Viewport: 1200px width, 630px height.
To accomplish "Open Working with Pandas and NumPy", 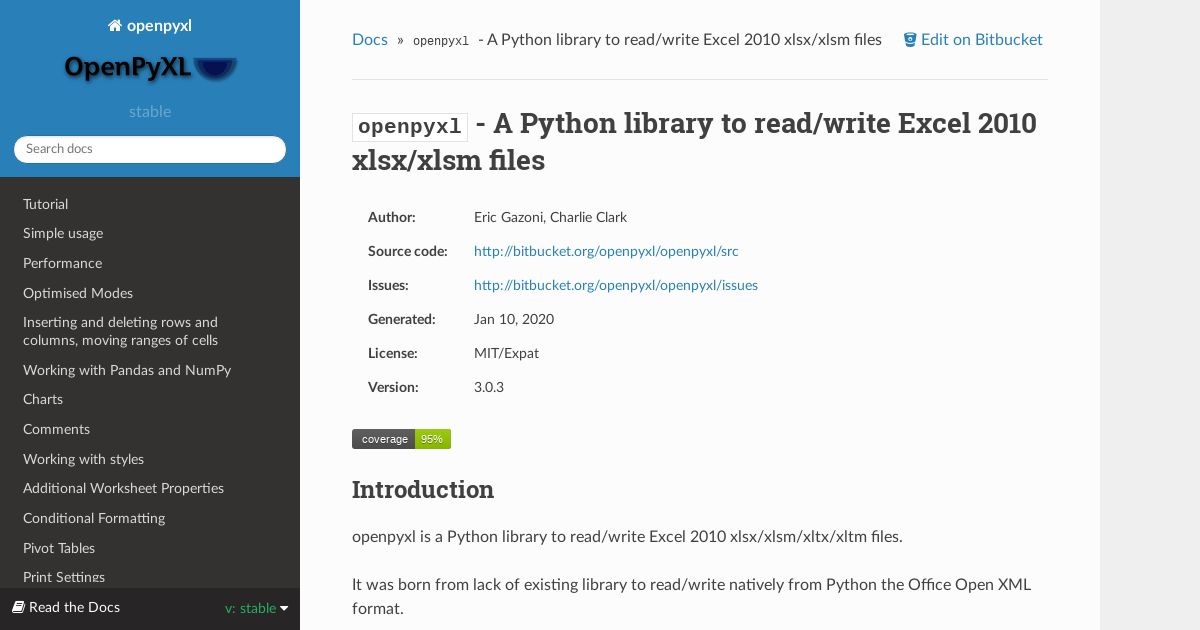I will 127,370.
